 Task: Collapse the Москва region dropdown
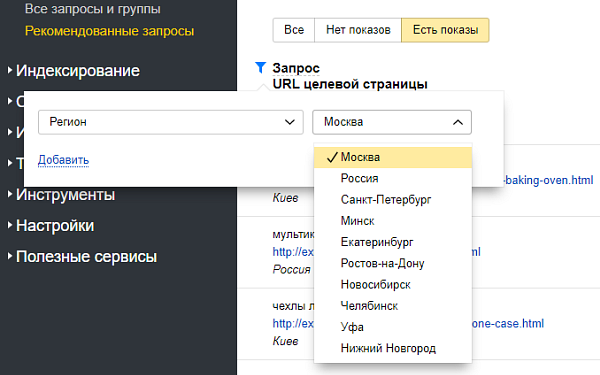point(392,122)
